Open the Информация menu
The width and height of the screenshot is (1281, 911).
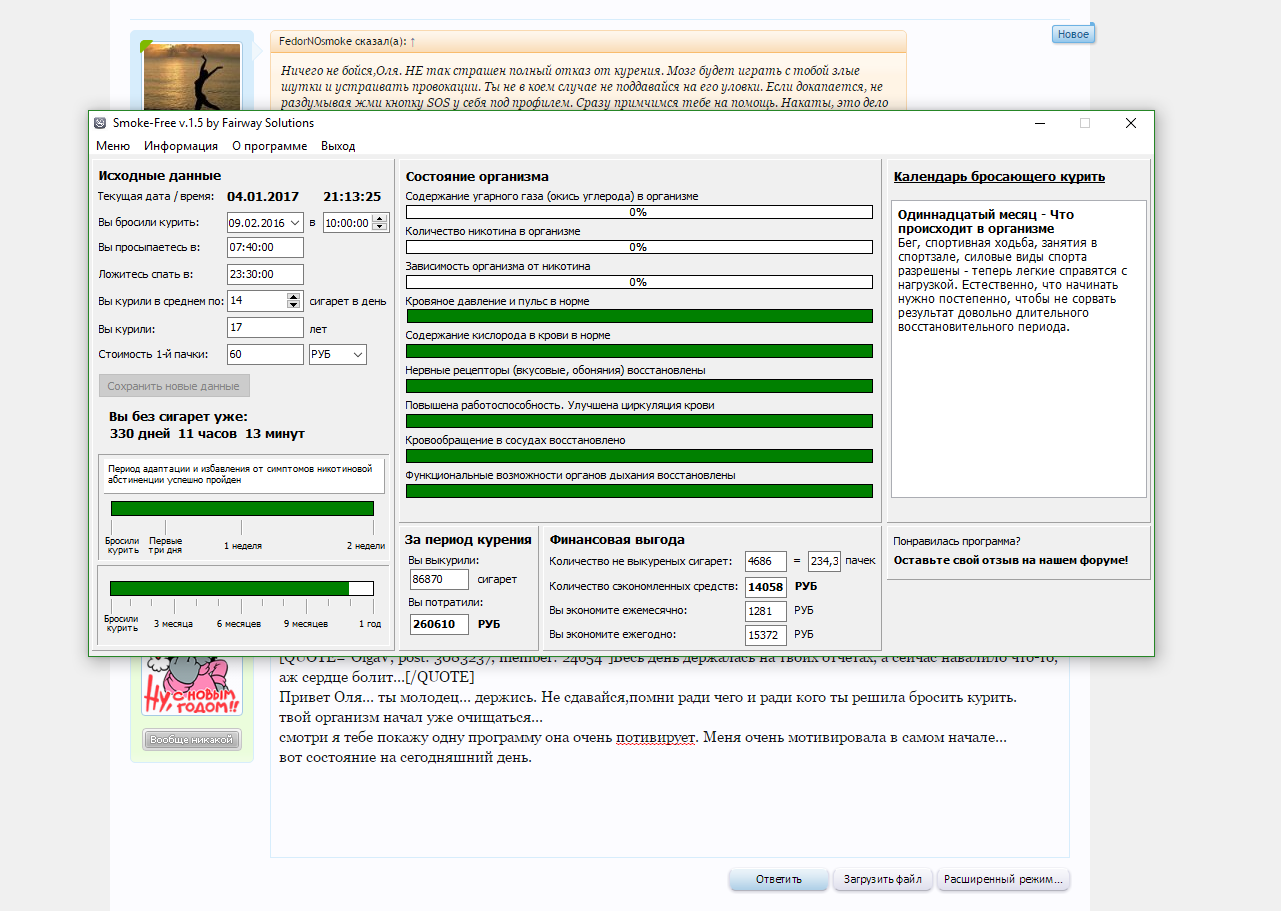(x=181, y=146)
